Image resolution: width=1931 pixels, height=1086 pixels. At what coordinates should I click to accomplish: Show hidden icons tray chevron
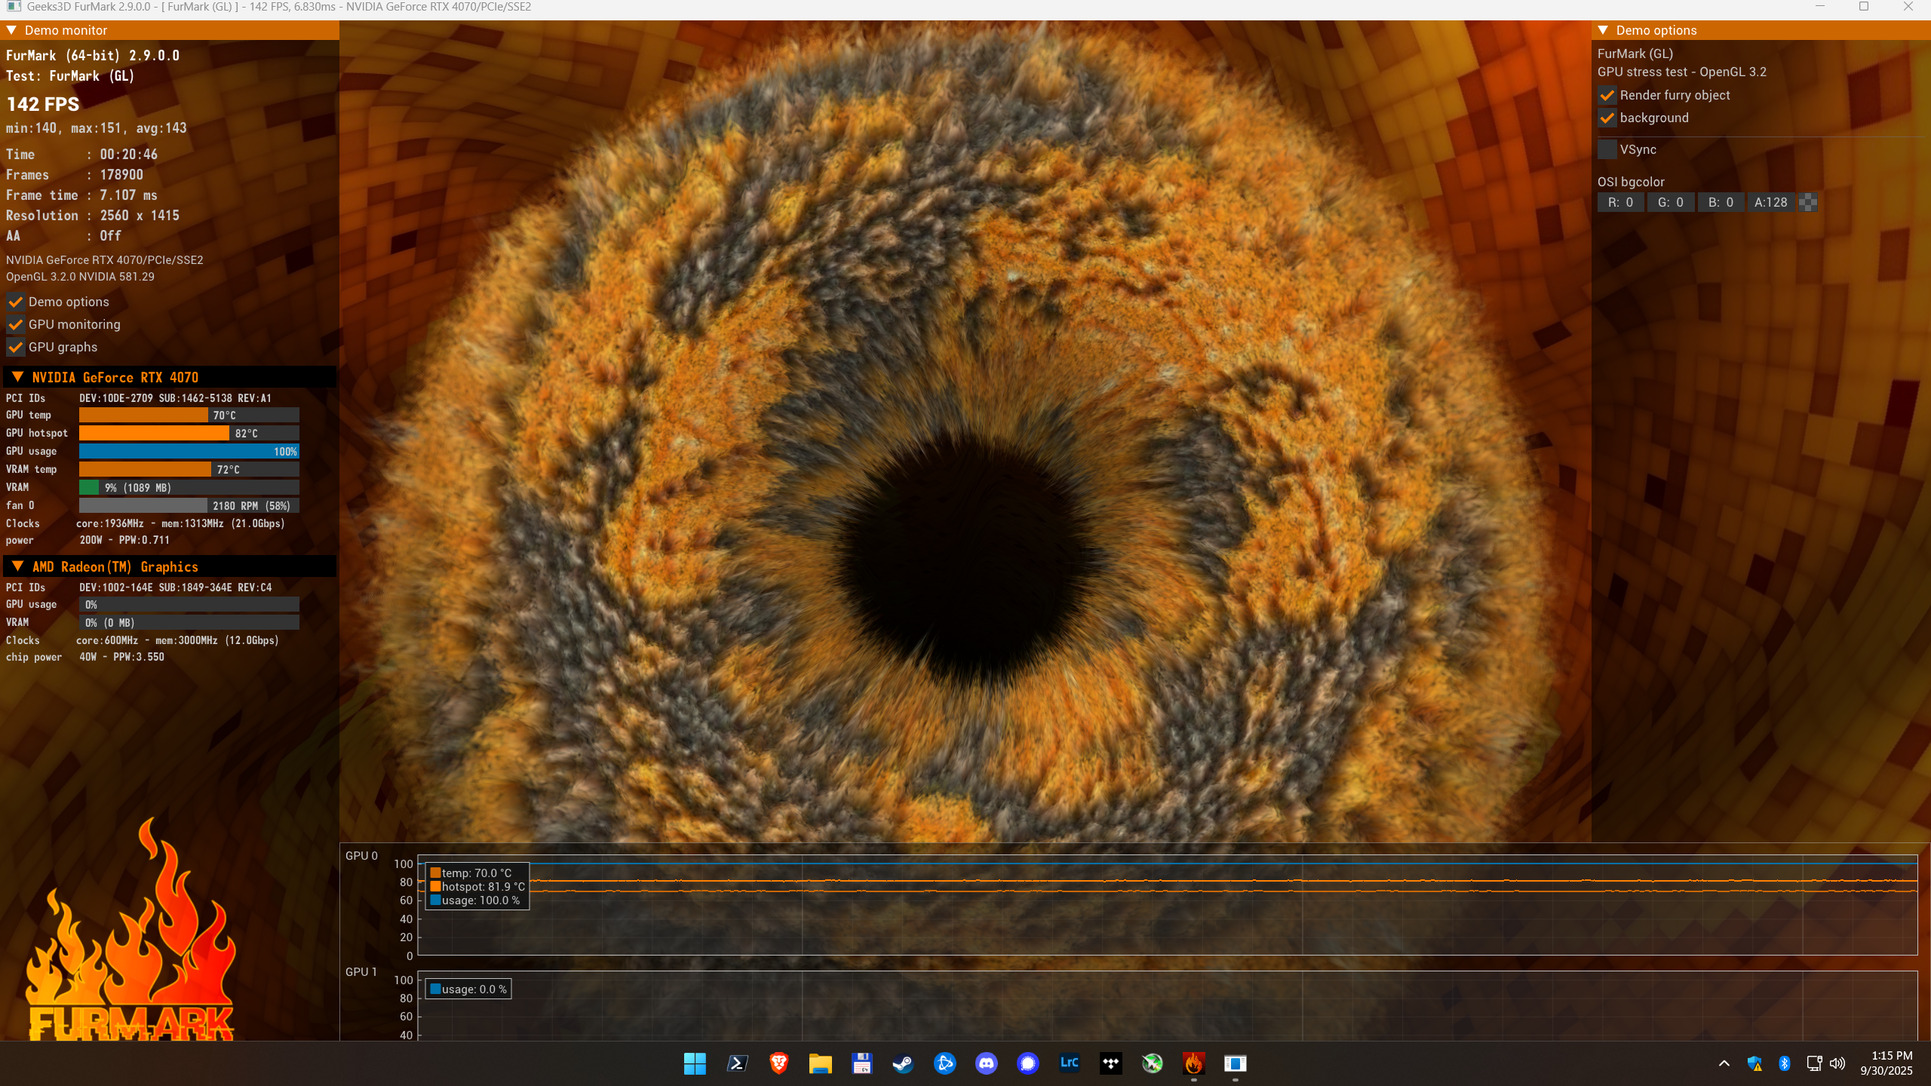pyautogui.click(x=1724, y=1063)
